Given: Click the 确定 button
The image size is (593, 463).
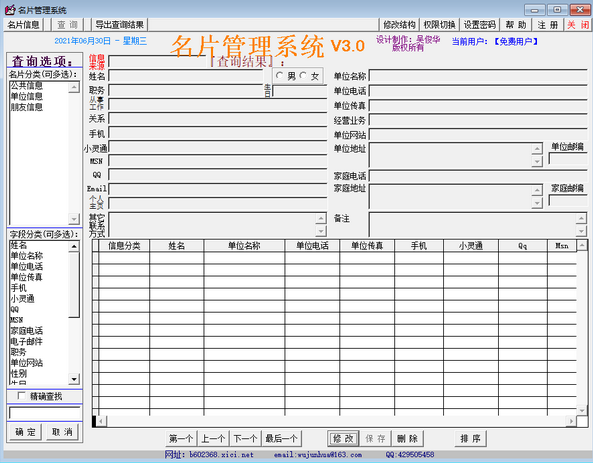Looking at the screenshot, I should pos(25,432).
